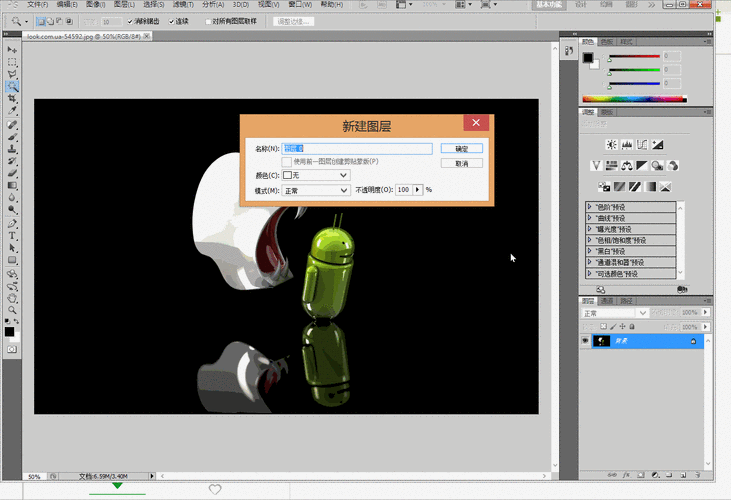Choose New Selection mode in options bar
Screen dimensions: 731x500
click(41, 21)
